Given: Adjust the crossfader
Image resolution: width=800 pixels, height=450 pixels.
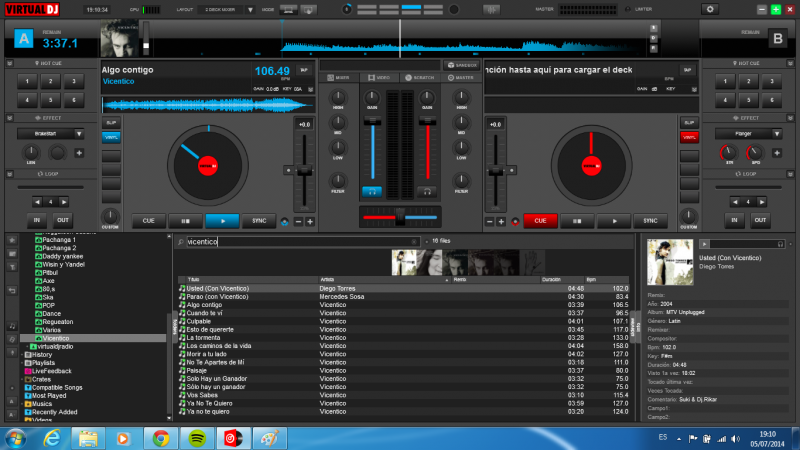Looking at the screenshot, I should click(x=400, y=217).
